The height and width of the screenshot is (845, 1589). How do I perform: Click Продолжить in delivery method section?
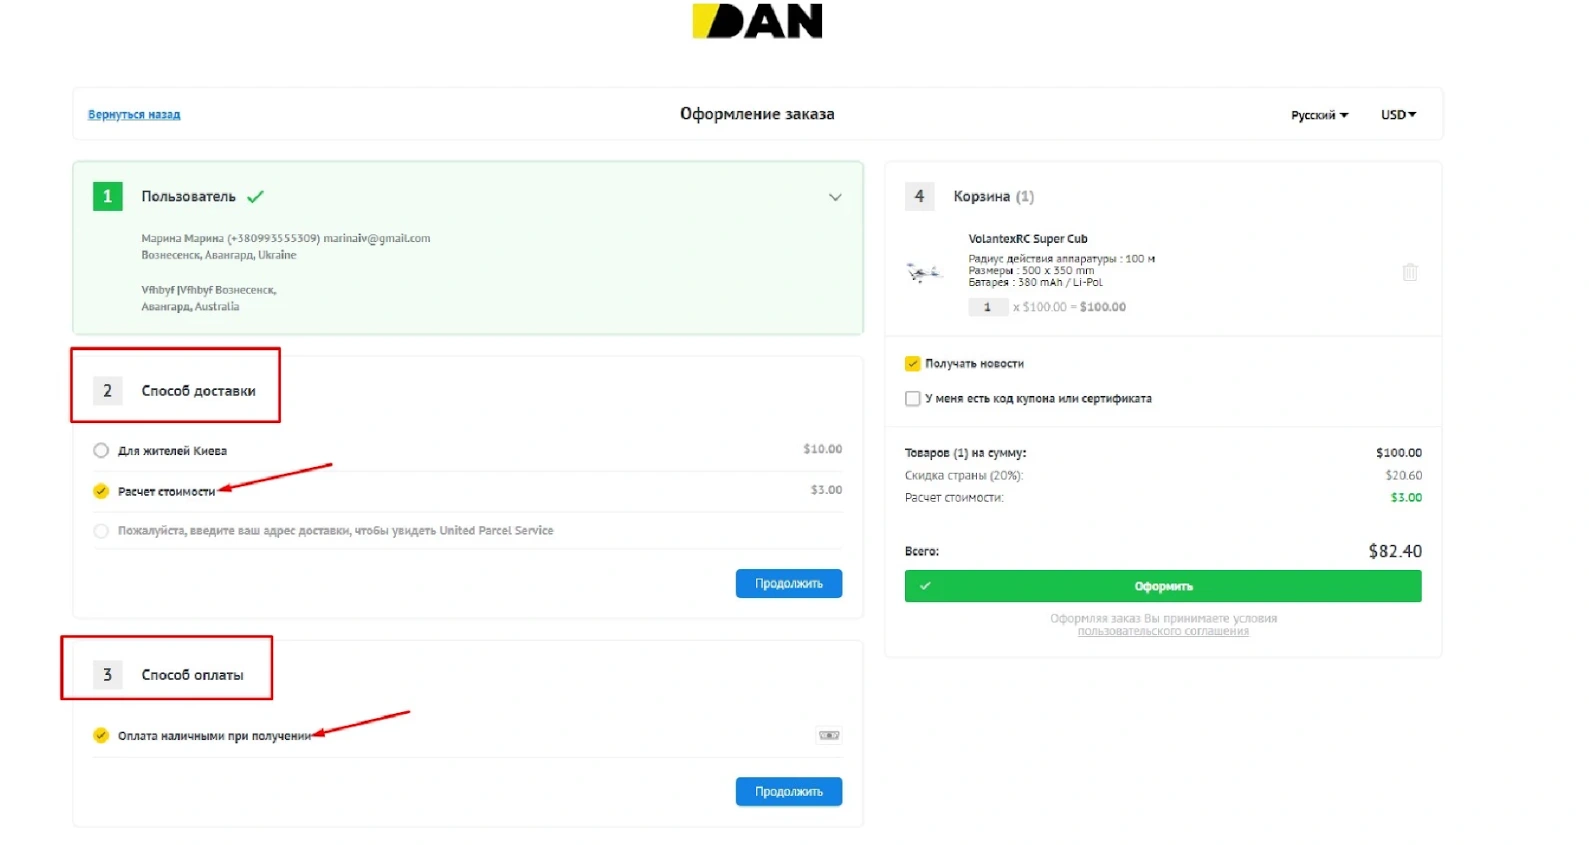(788, 584)
